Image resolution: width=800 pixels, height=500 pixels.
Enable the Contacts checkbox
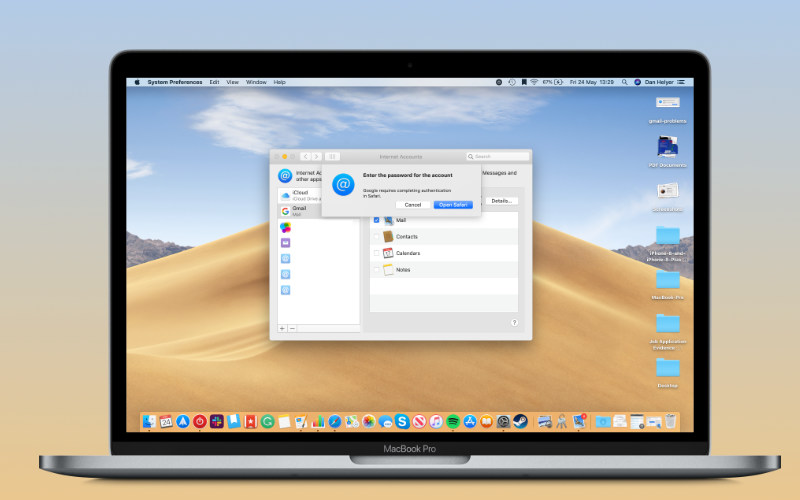pyautogui.click(x=377, y=237)
